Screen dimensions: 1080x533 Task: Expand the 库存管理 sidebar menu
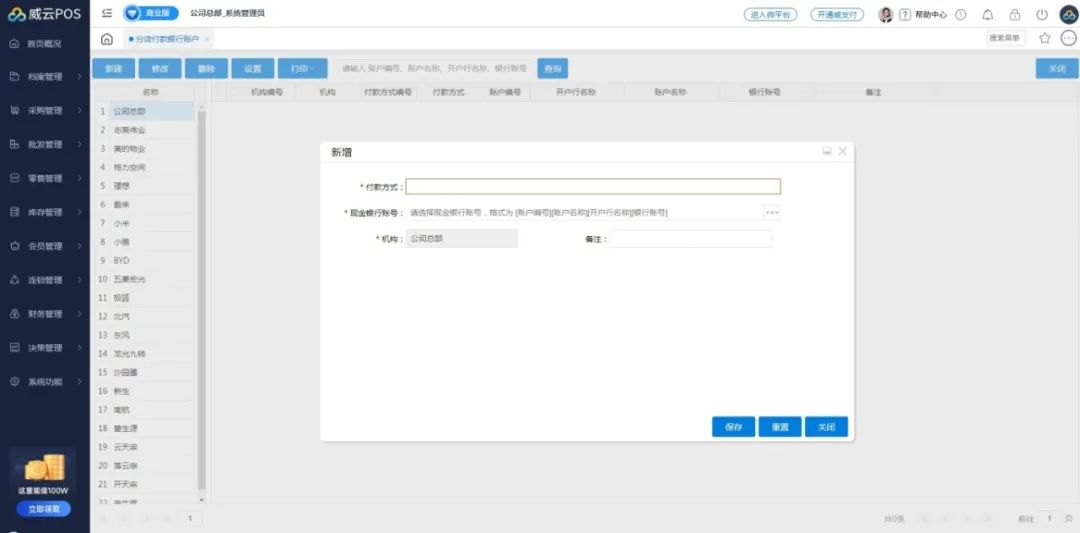coord(45,212)
